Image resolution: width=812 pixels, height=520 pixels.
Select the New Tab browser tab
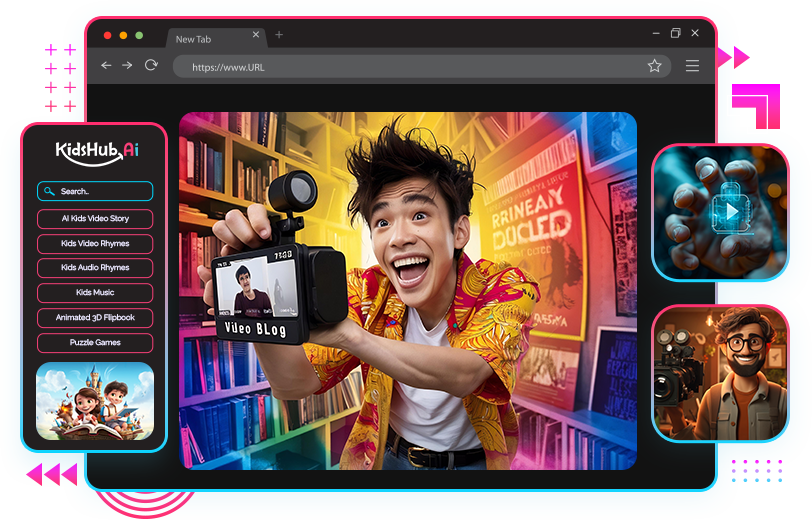[216, 38]
